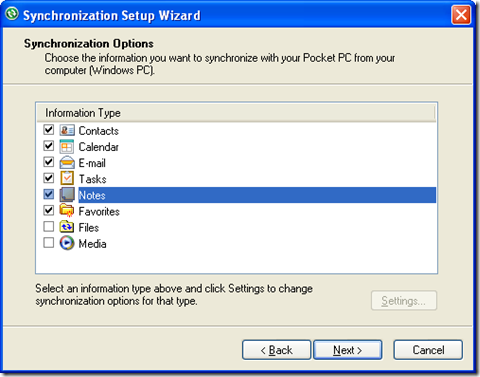Select the E-mail list item label
This screenshot has width=480, height=377.
click(92, 163)
